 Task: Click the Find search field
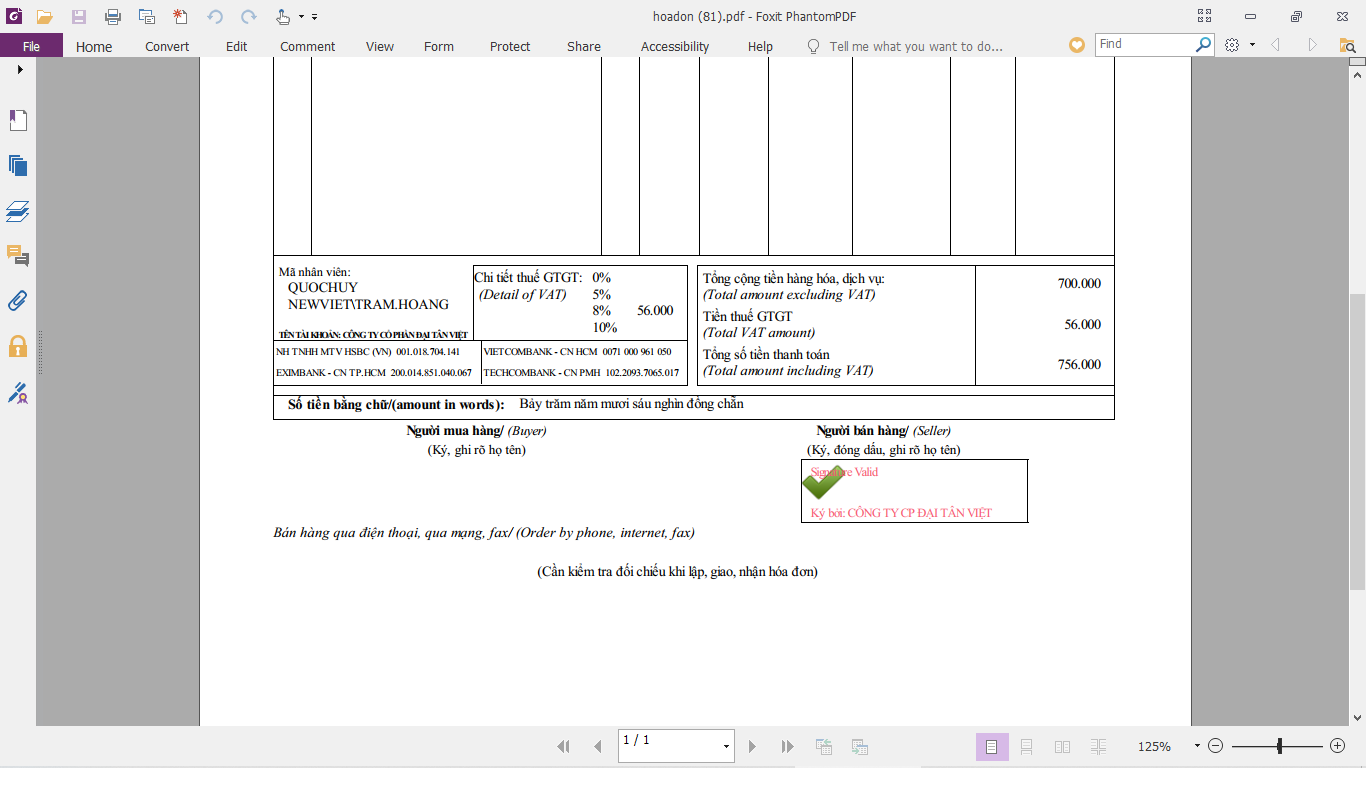[1144, 44]
